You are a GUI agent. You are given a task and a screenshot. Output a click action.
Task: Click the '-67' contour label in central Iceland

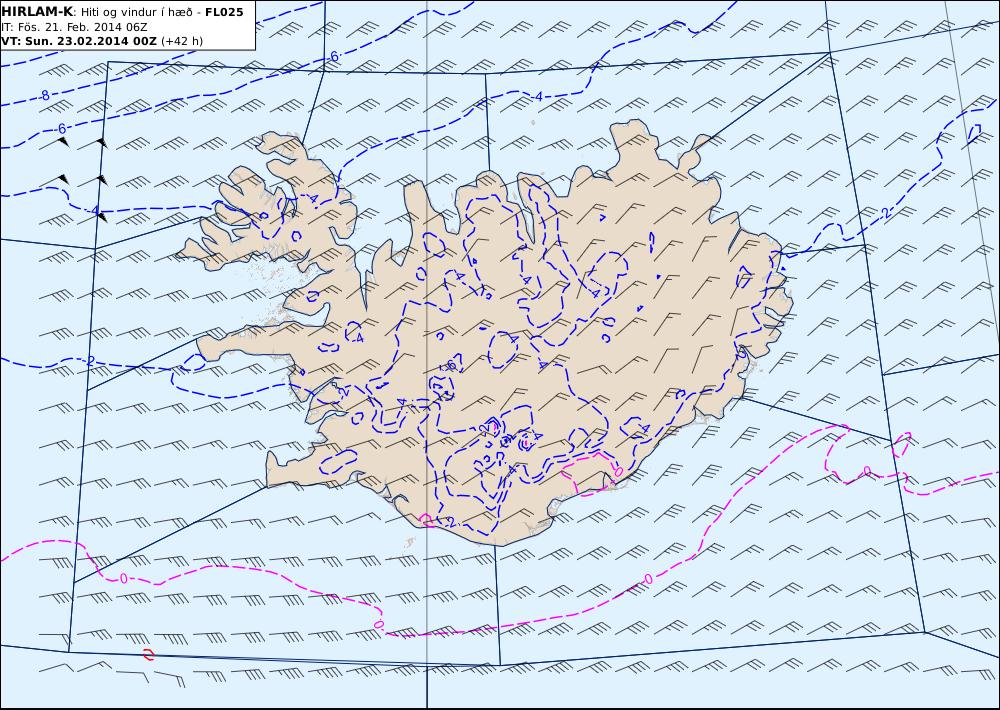point(452,364)
